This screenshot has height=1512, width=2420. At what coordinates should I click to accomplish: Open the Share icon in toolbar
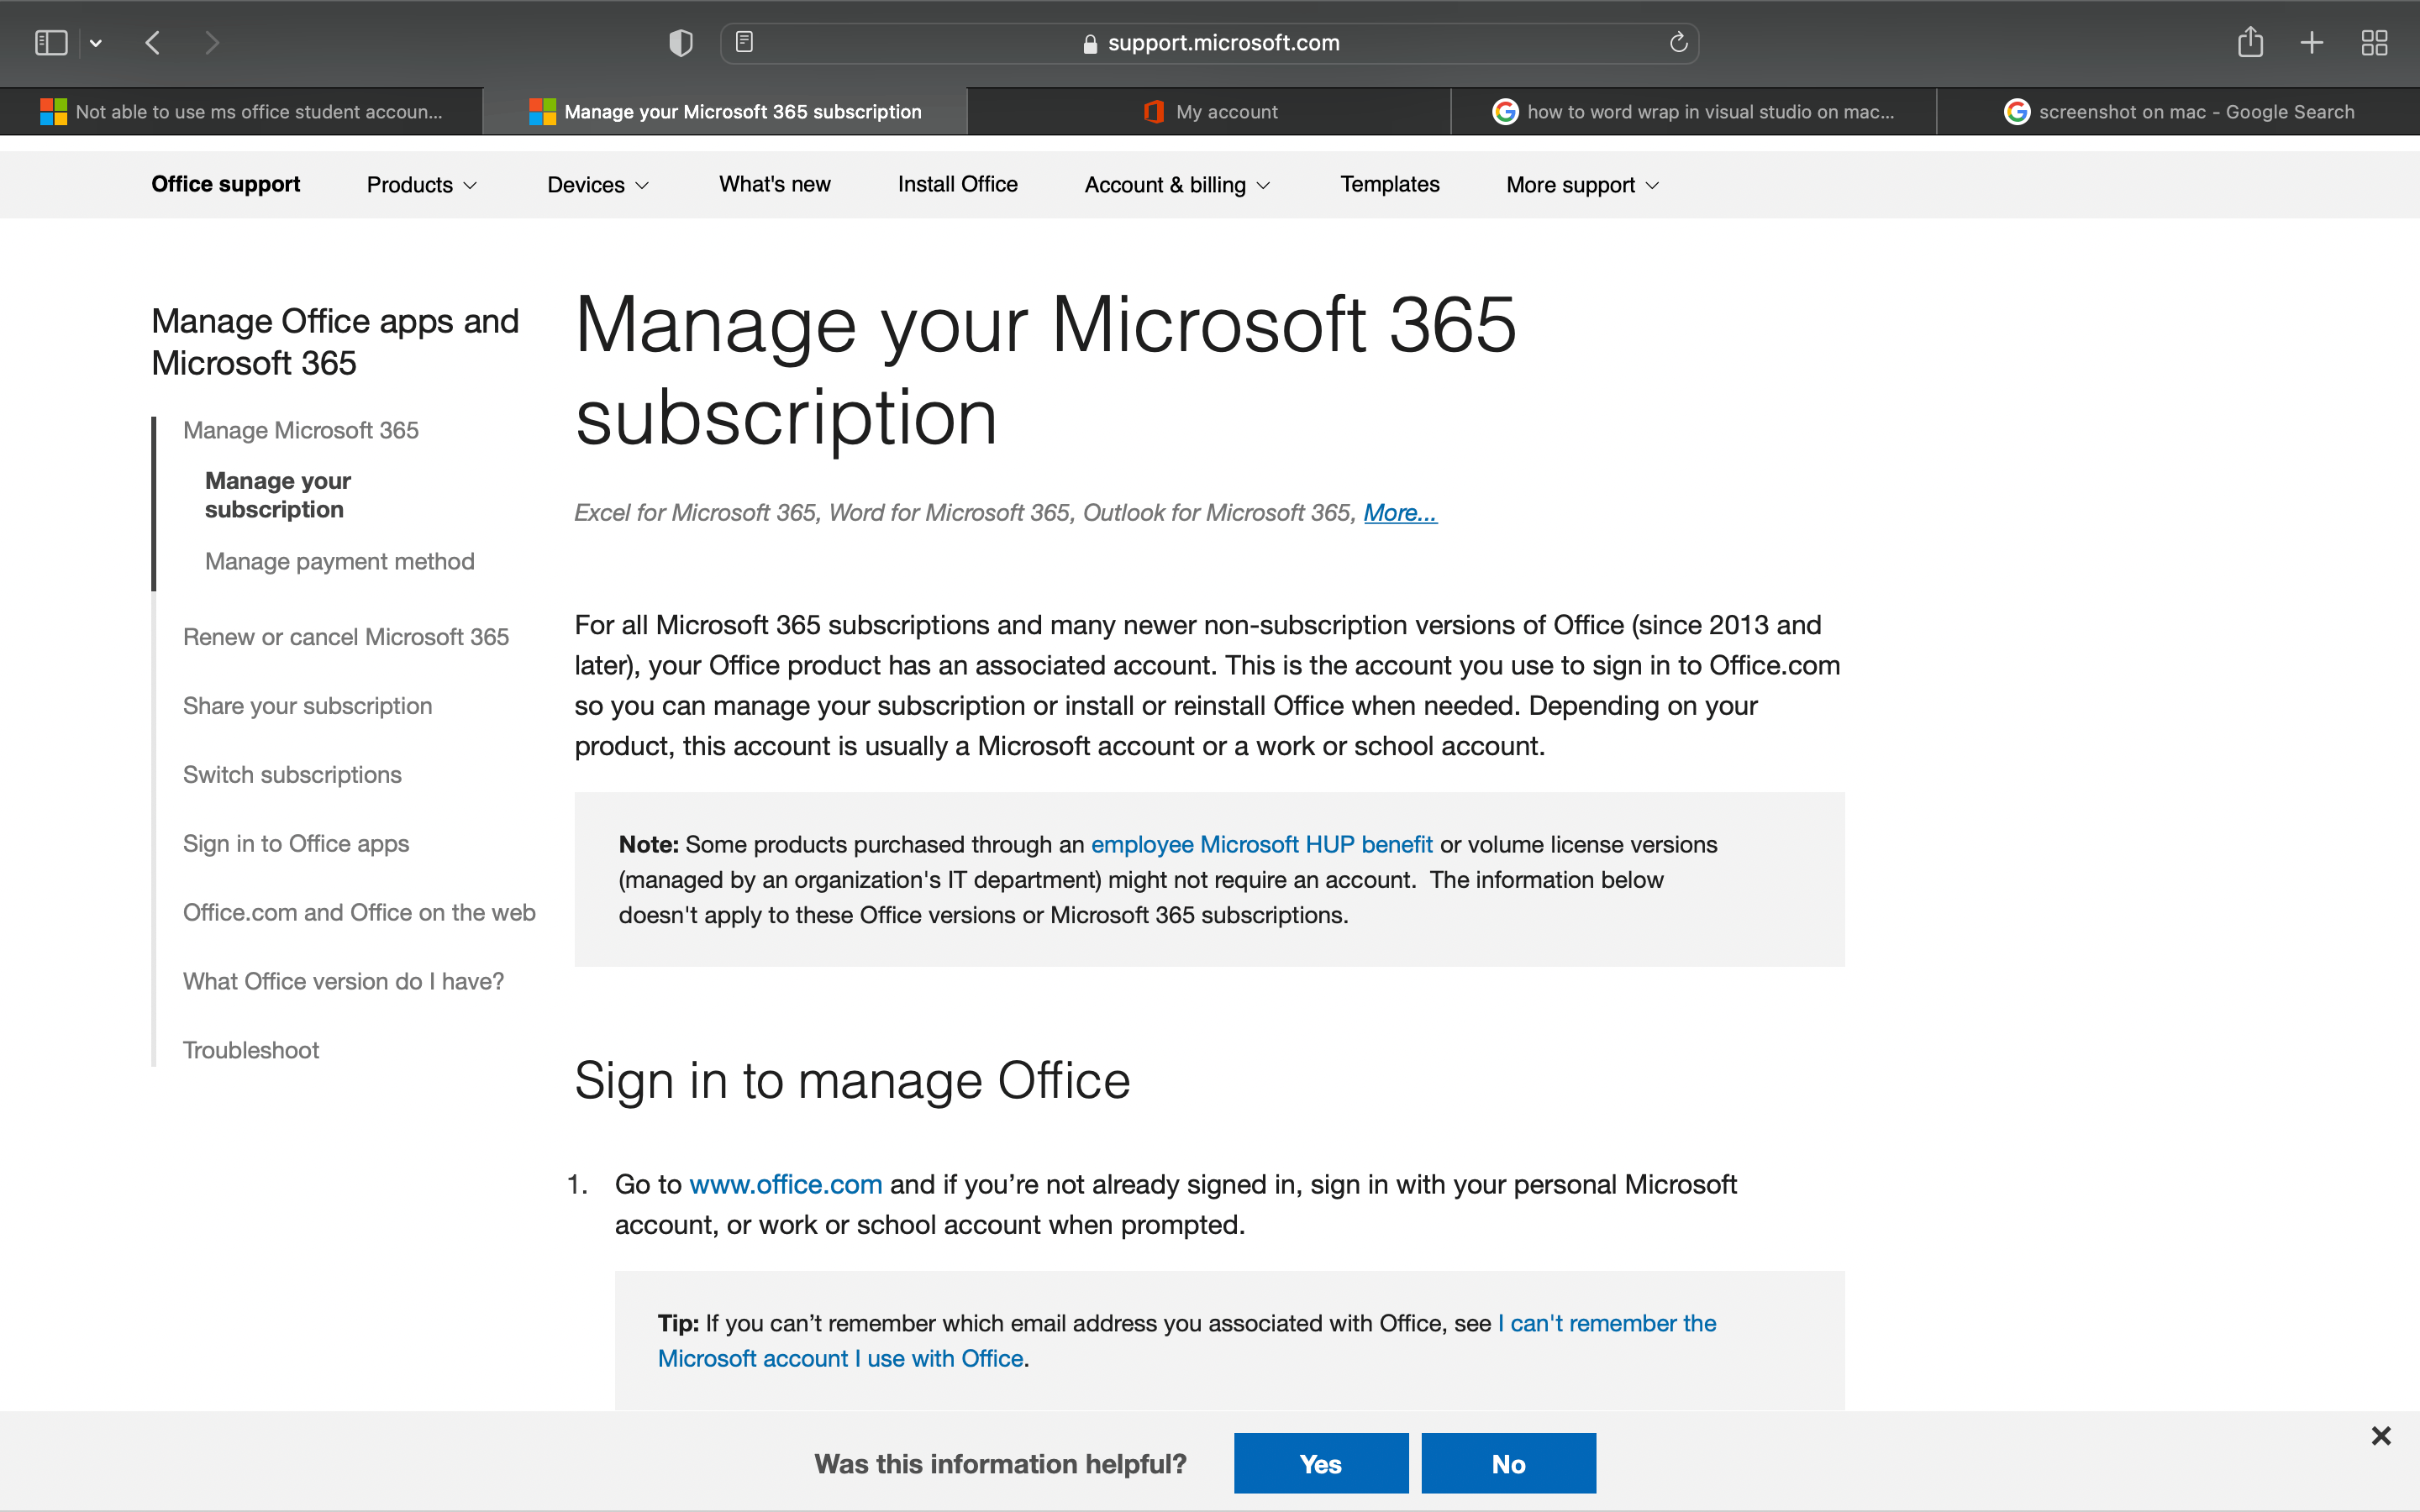(x=2250, y=42)
